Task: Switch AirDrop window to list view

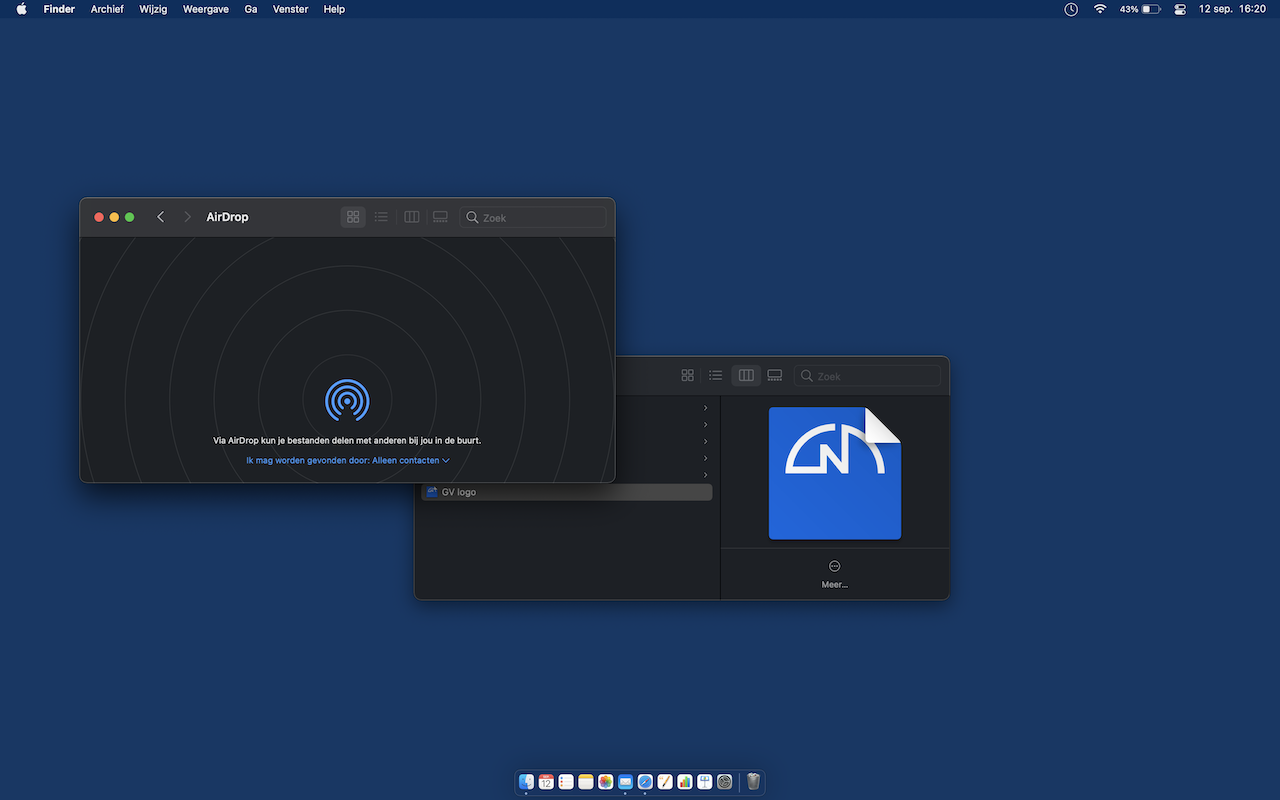Action: pyautogui.click(x=381, y=217)
